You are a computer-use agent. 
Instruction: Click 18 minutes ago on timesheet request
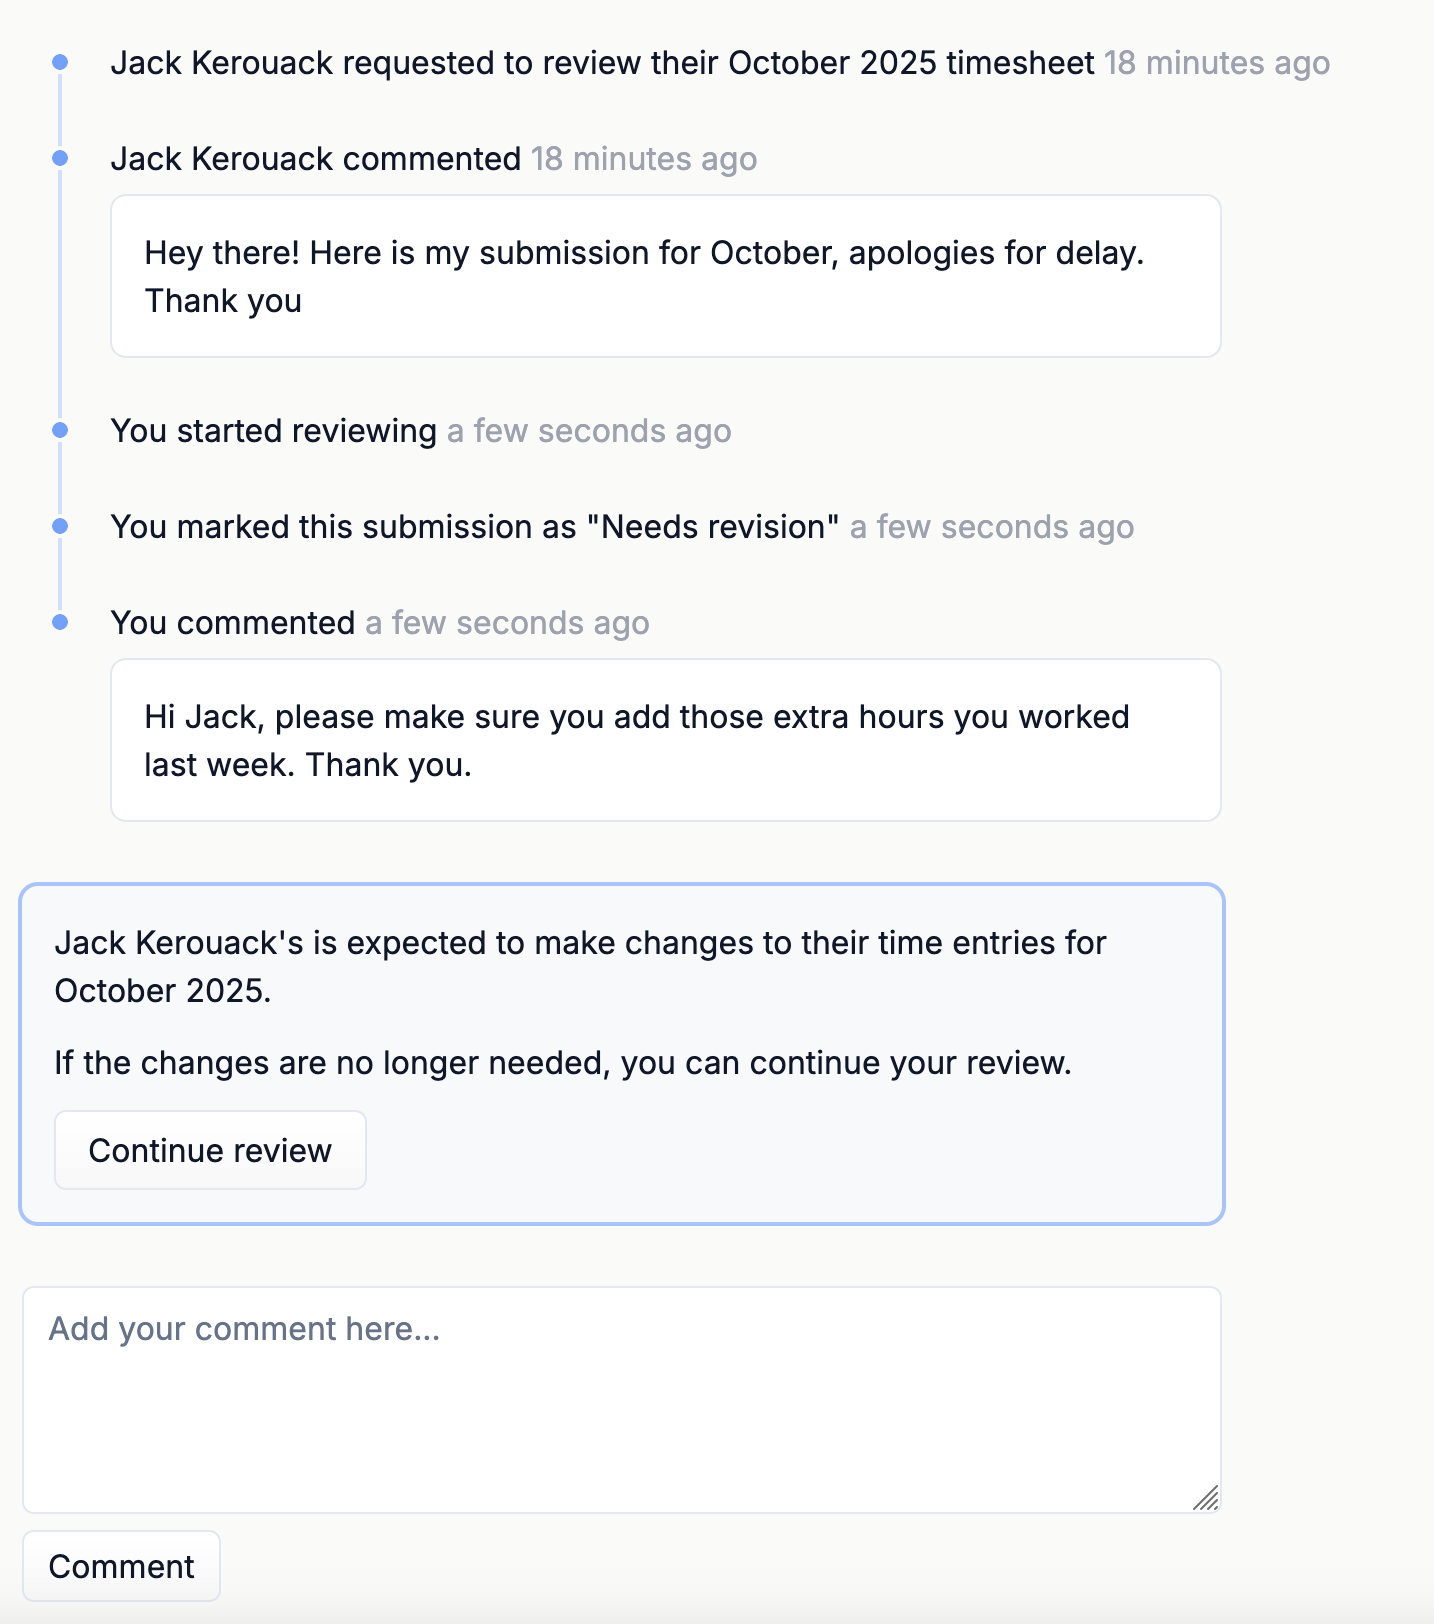tap(1216, 63)
